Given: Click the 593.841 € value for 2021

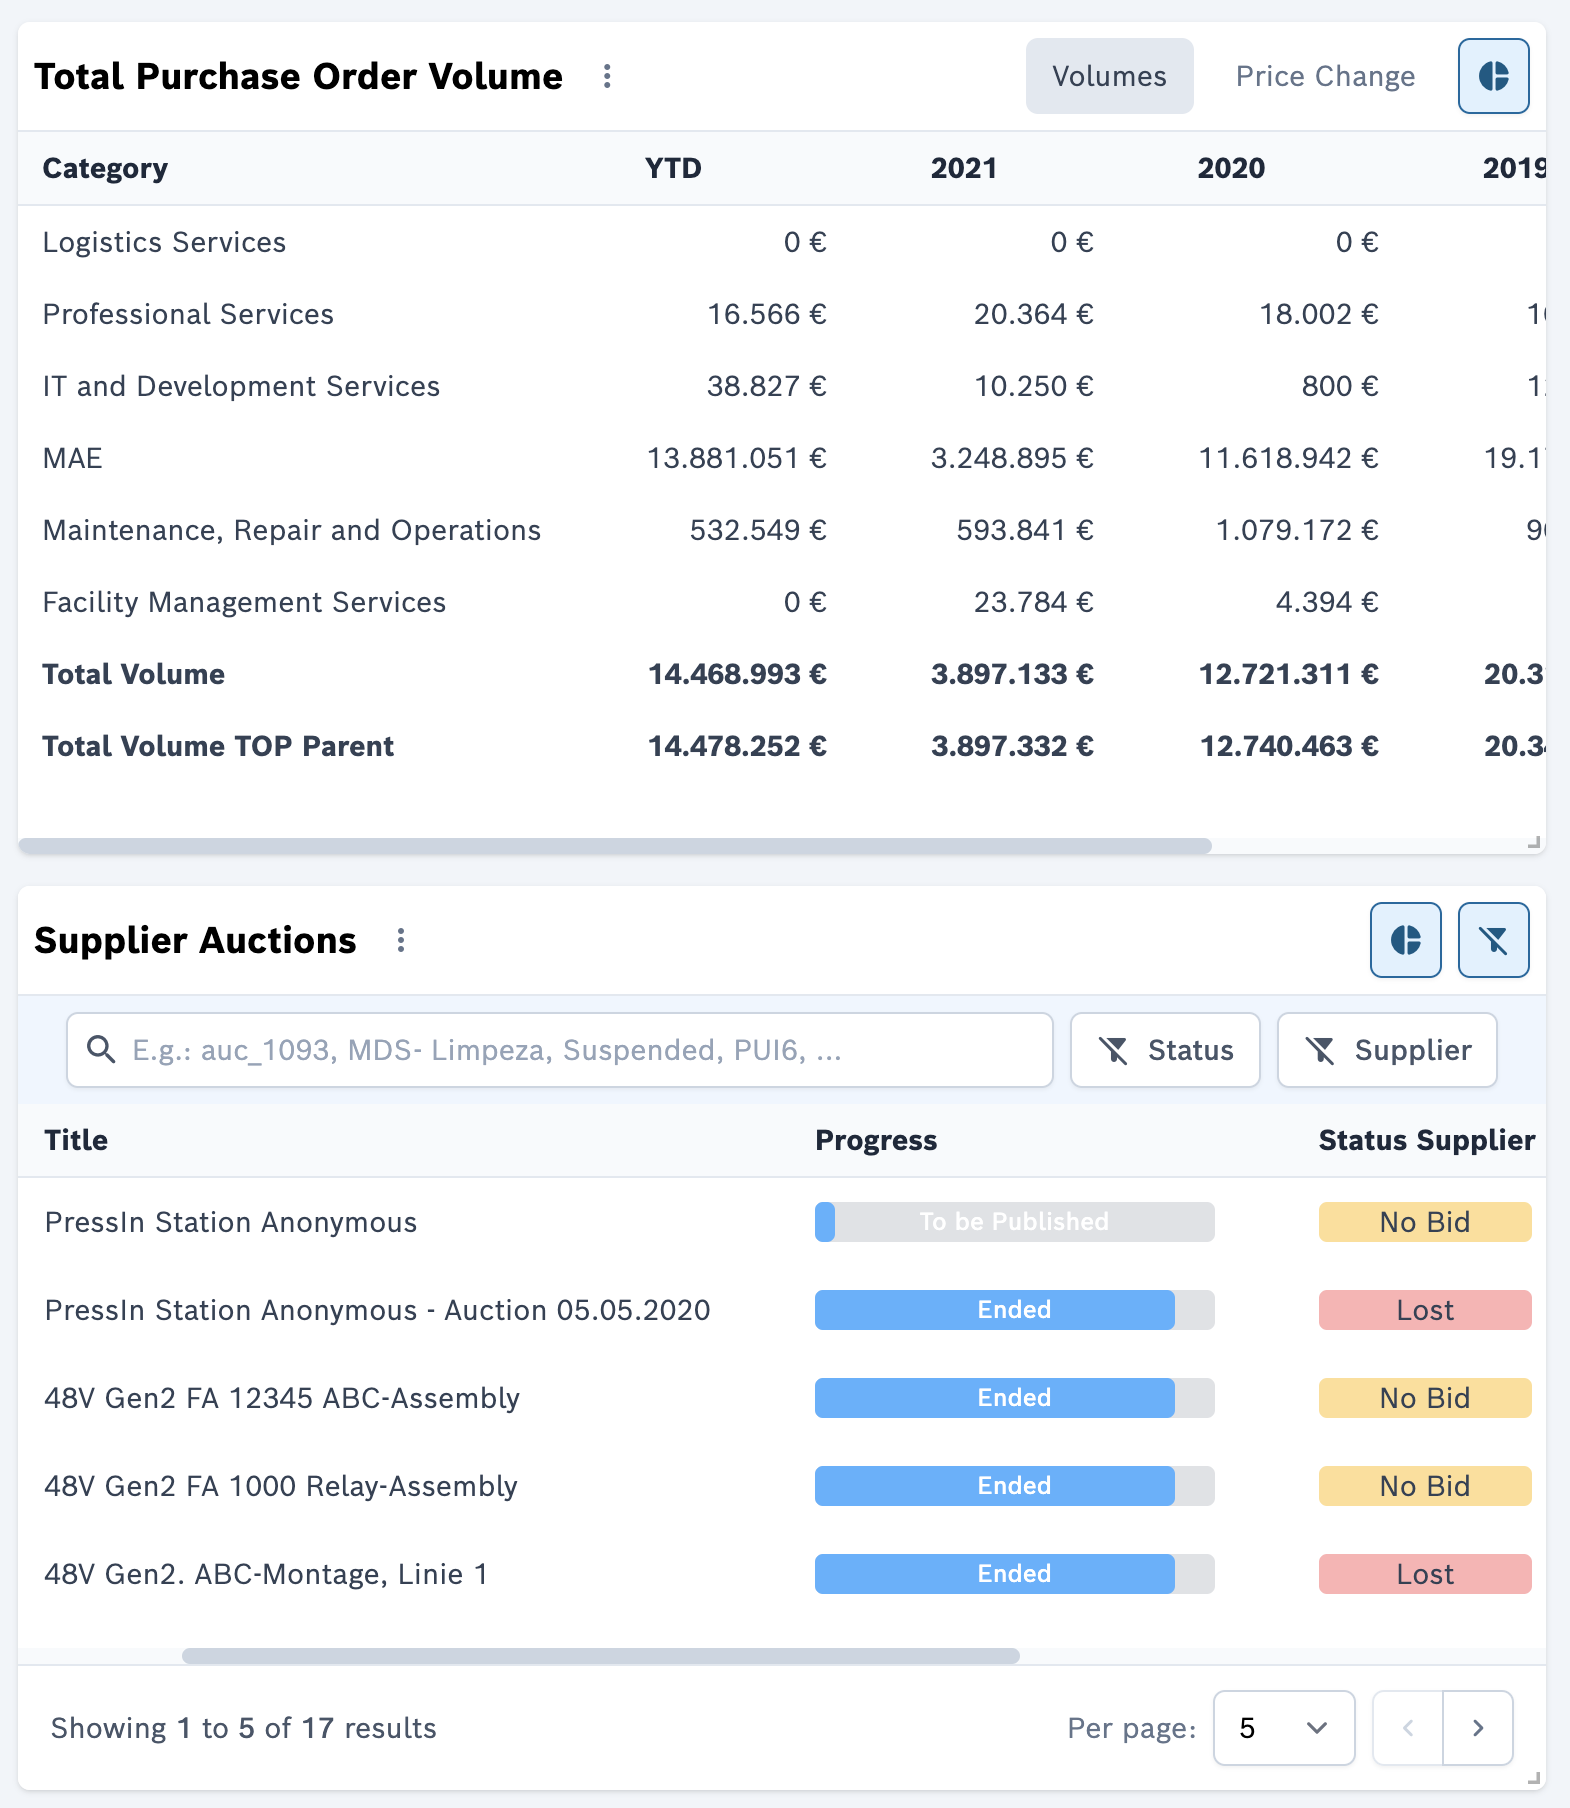Looking at the screenshot, I should coord(1025,530).
